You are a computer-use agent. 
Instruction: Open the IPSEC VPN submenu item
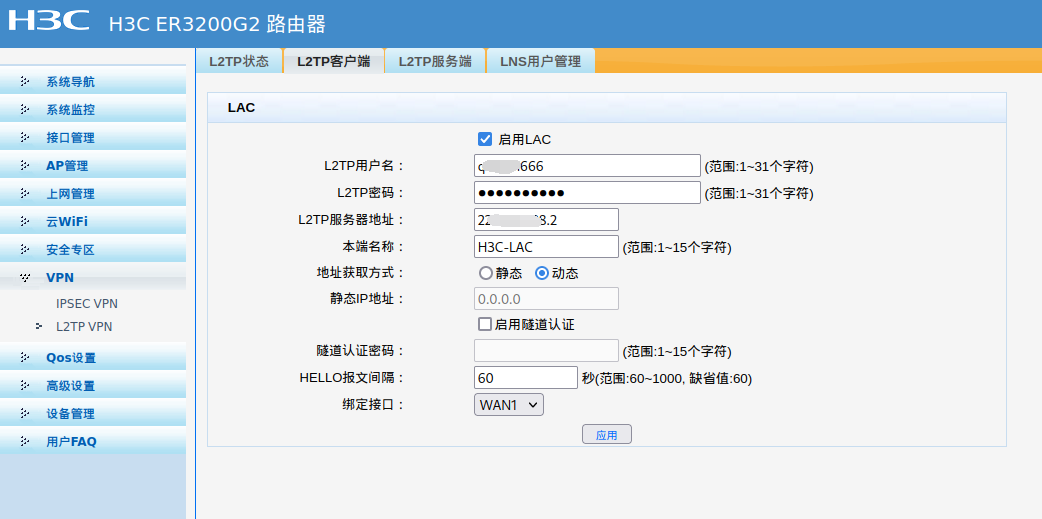coord(87,304)
